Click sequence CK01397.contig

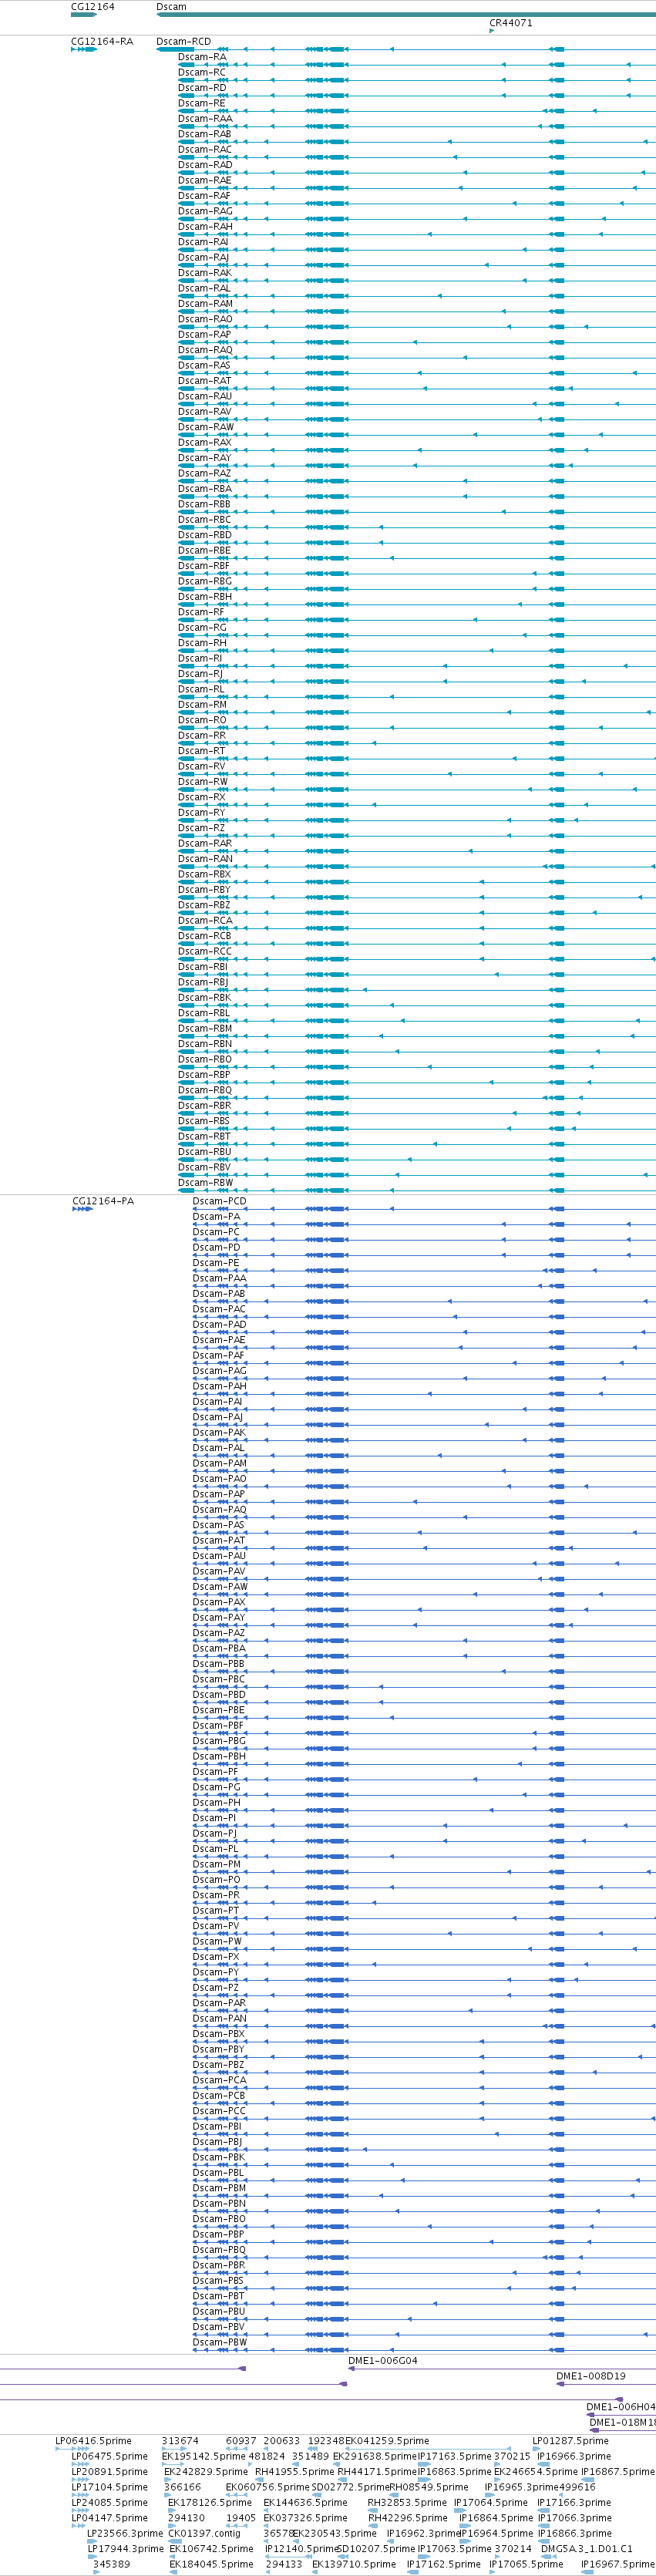click(204, 2533)
